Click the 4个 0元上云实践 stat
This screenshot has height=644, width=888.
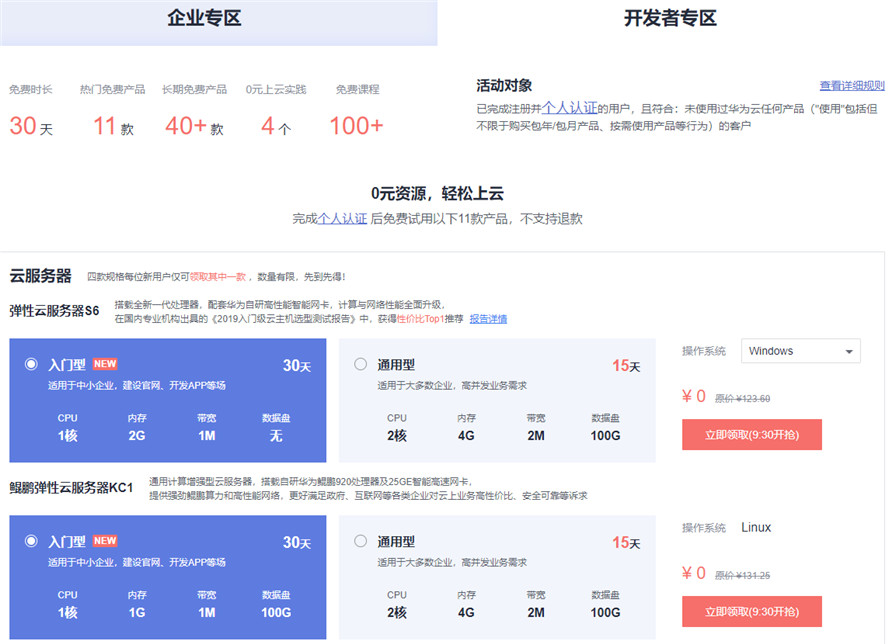275,127
